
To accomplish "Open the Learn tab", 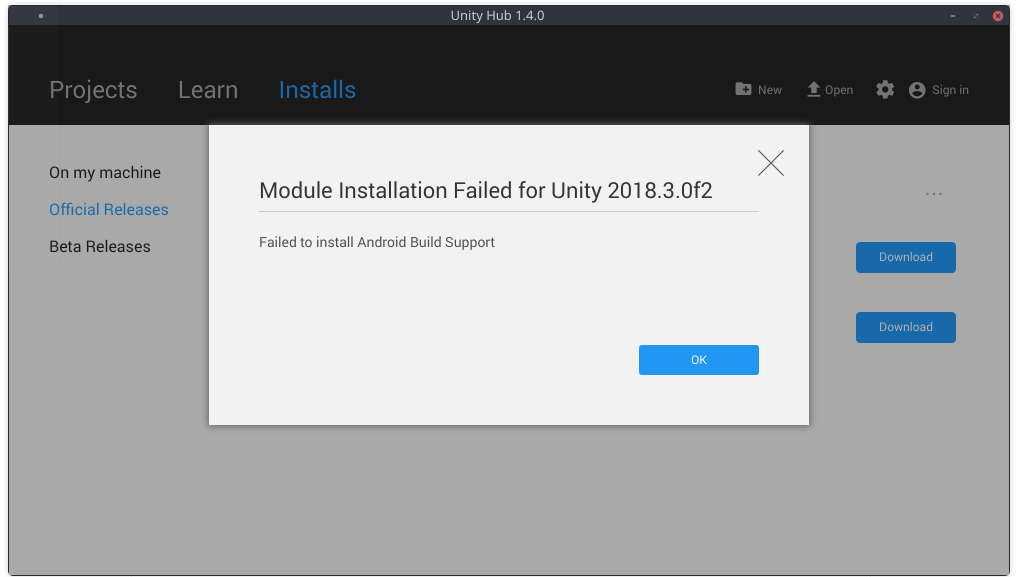I will [x=207, y=89].
